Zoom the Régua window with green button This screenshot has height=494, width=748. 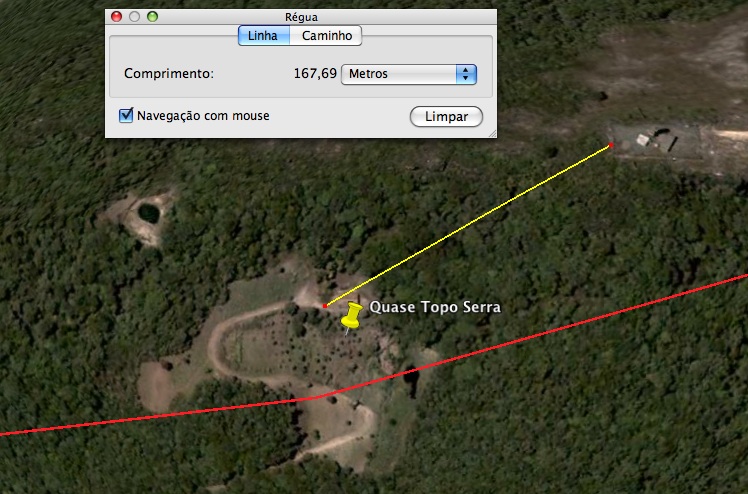click(152, 17)
